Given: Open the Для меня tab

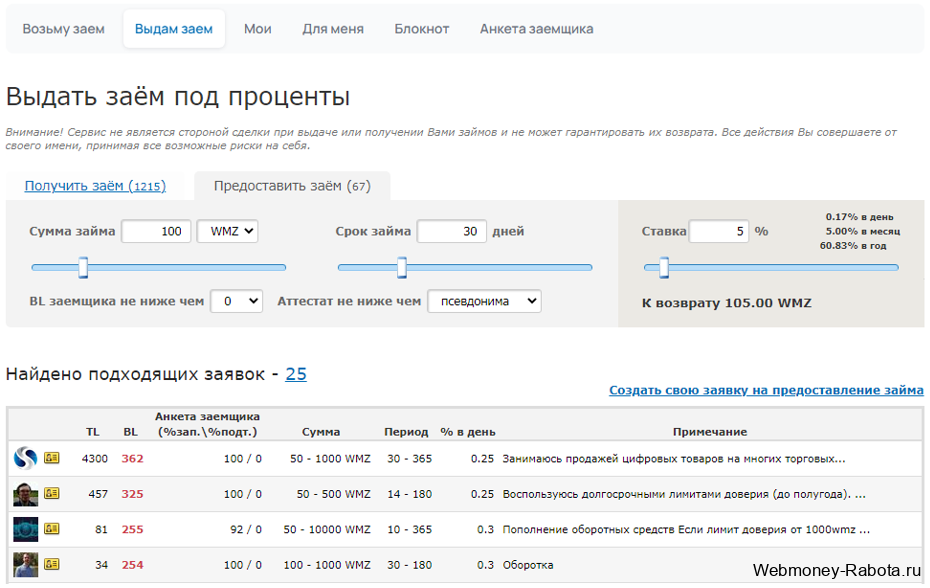Looking at the screenshot, I should click(x=333, y=28).
